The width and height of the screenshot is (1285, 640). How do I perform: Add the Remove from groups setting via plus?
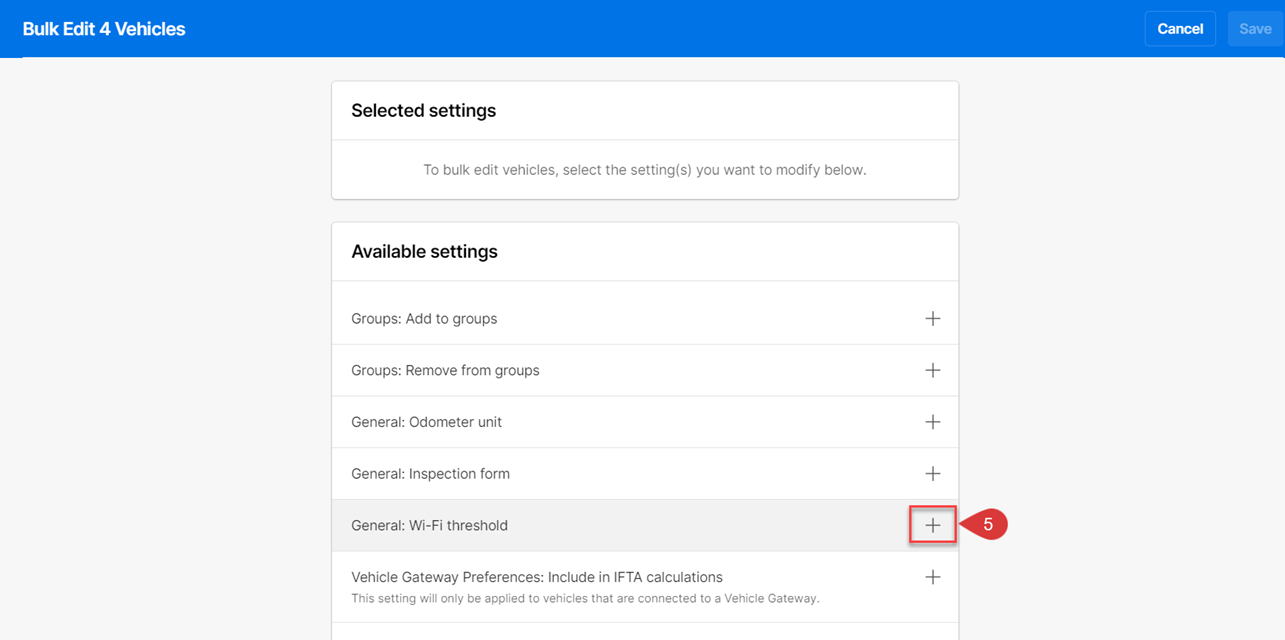[932, 370]
